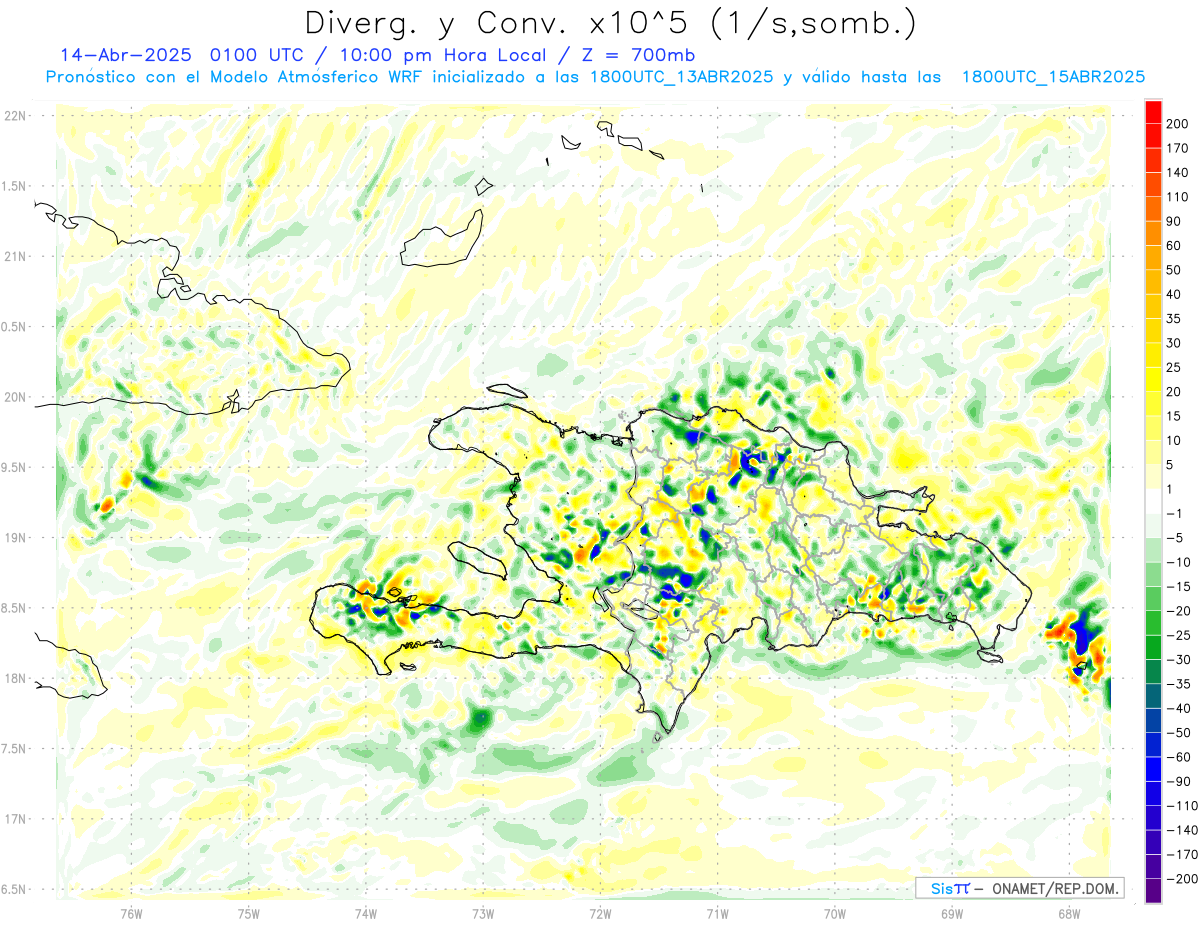Screen dimensions: 1200x927
Task: Click the colorbar value label '200'
Action: coord(1177,124)
